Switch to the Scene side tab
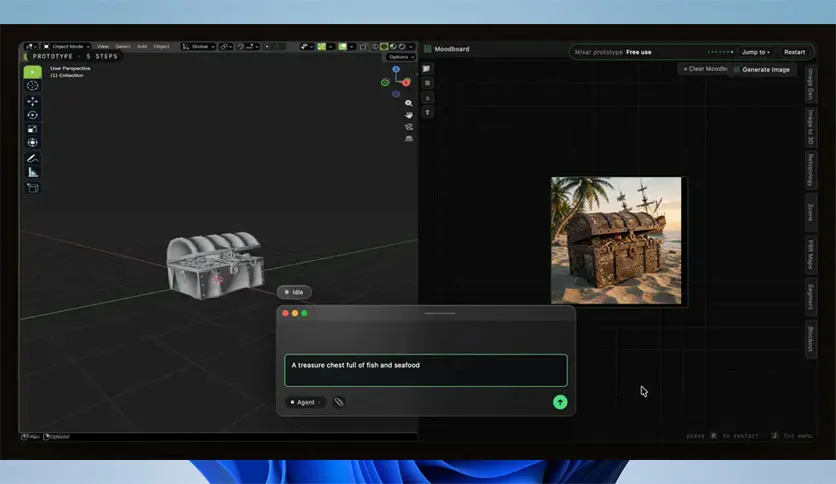 point(810,213)
